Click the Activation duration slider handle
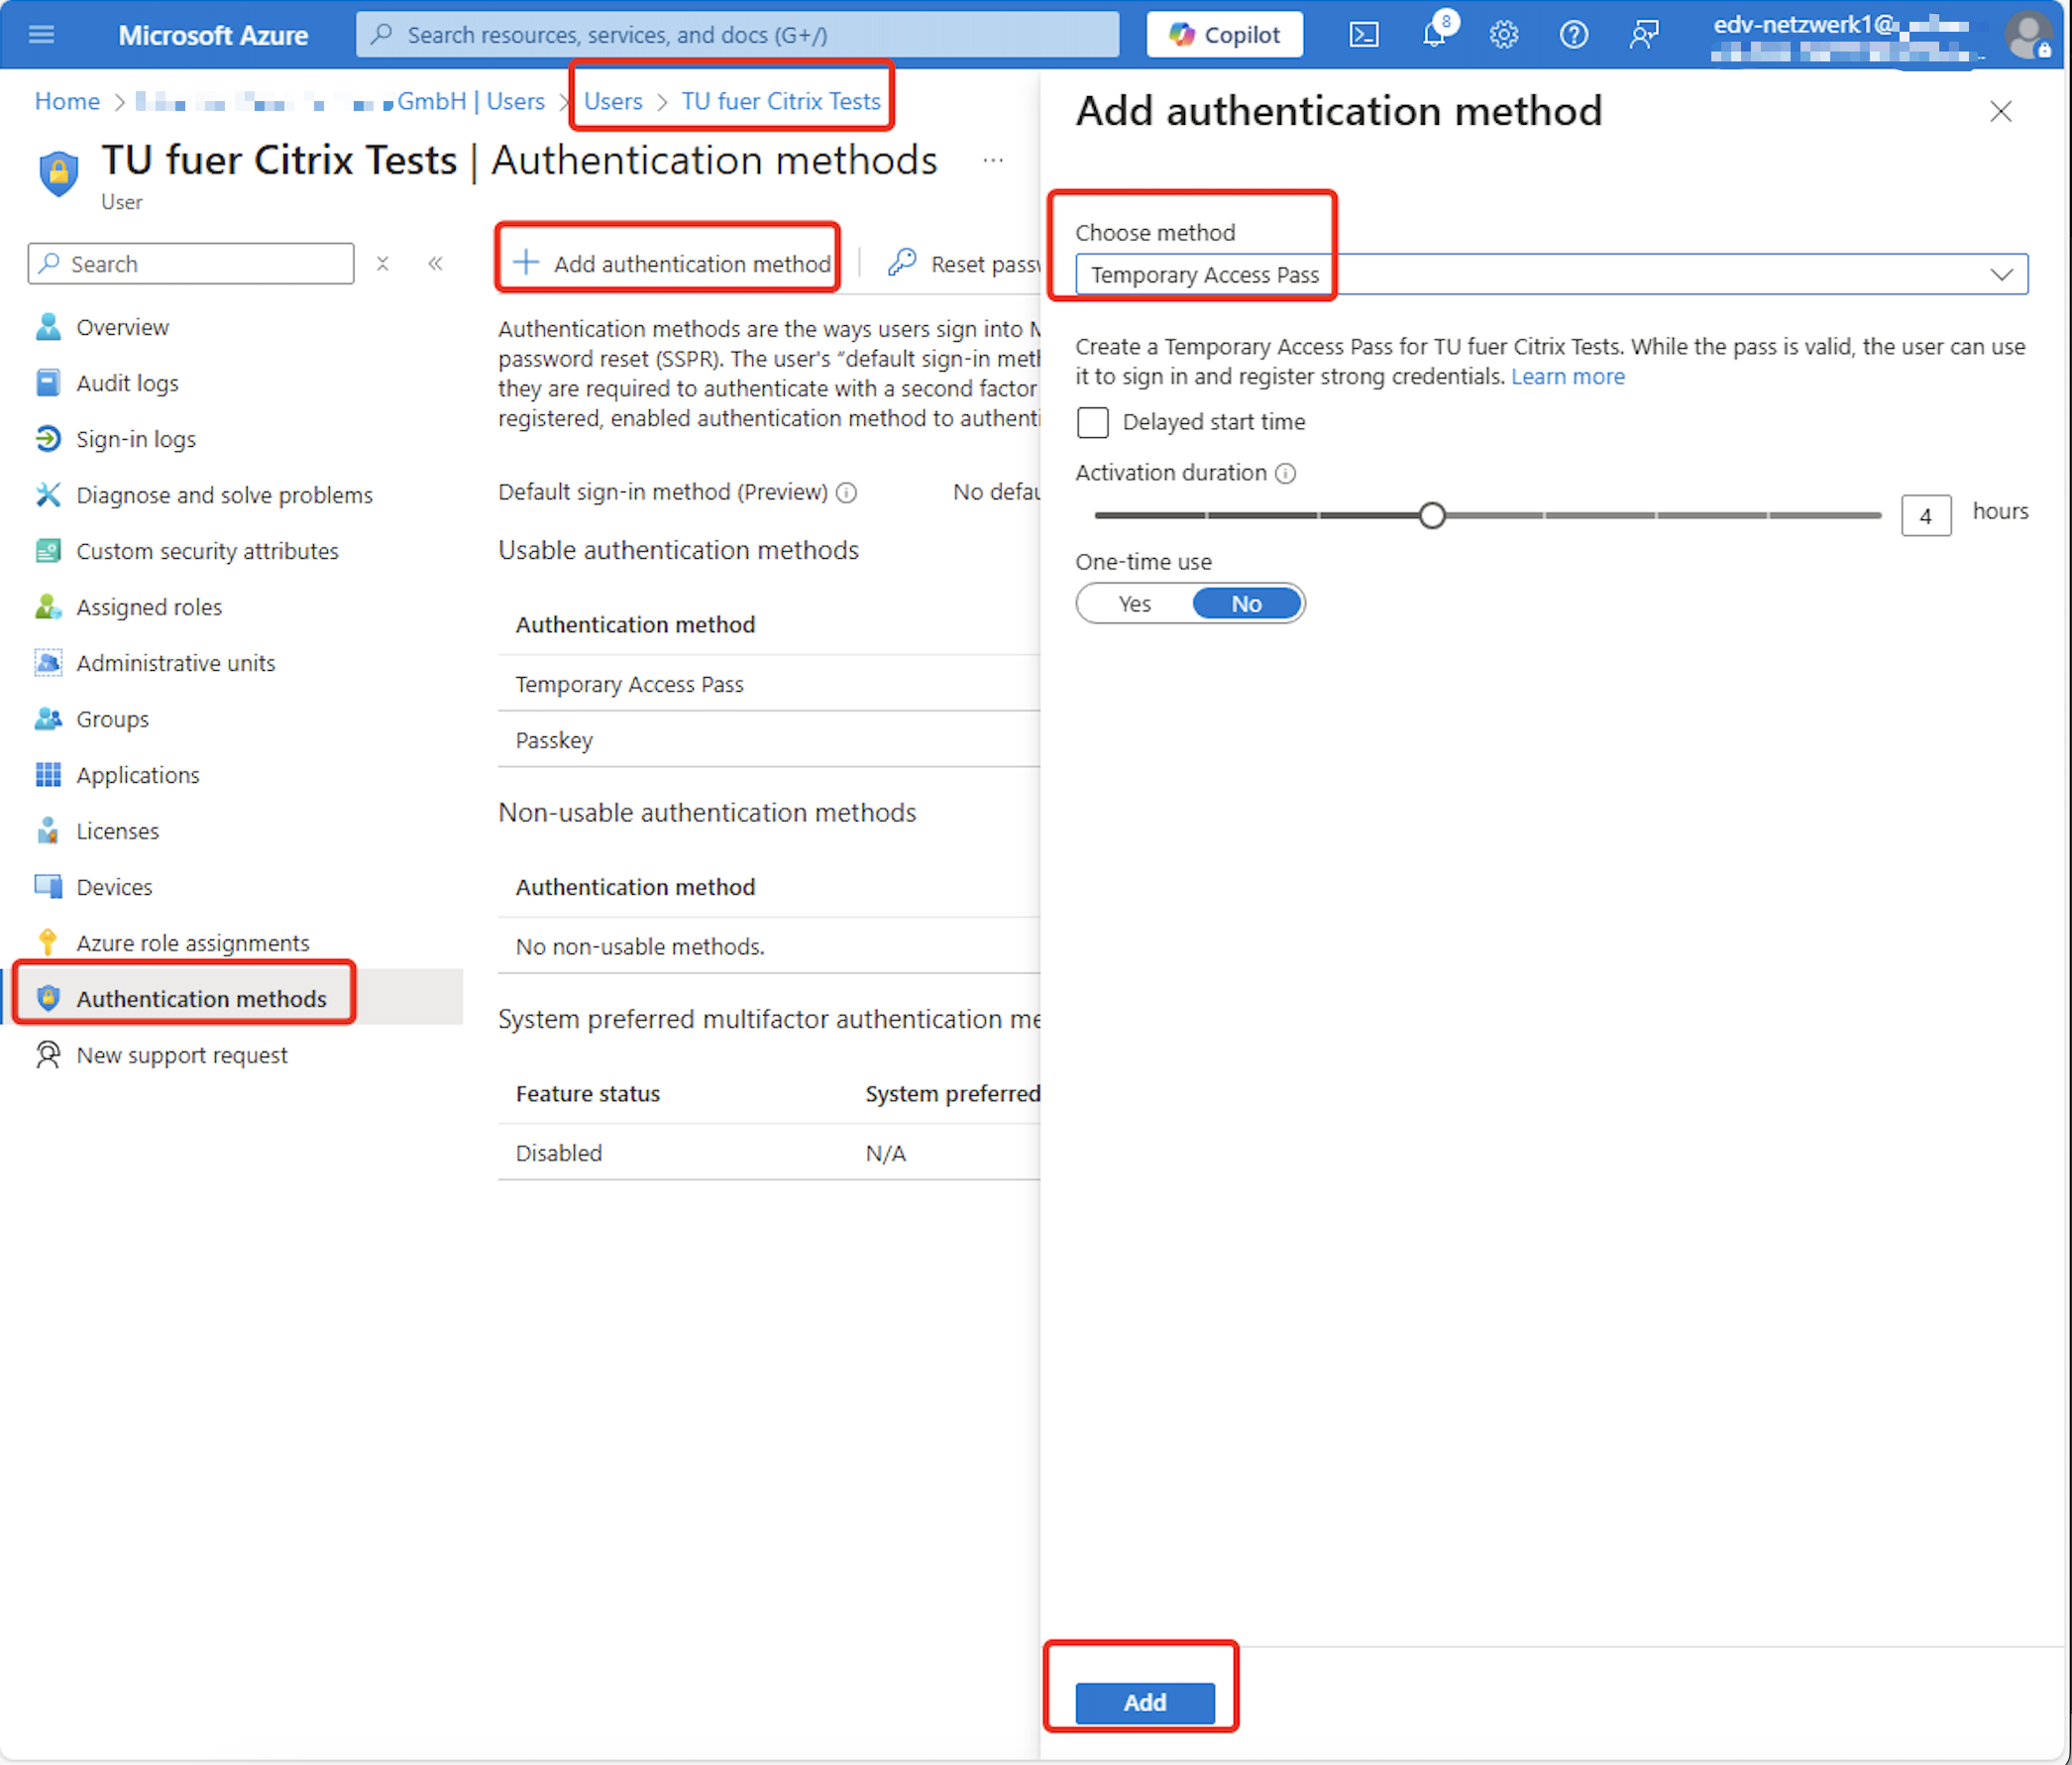Viewport: 2072px width, 1765px height. [x=1432, y=515]
